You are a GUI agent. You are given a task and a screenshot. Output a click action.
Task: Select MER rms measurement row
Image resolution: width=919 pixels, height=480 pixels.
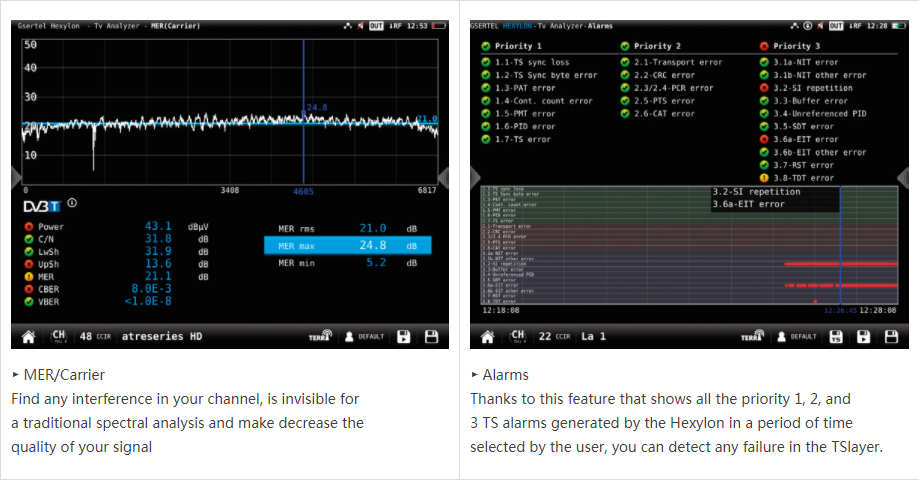tap(347, 228)
